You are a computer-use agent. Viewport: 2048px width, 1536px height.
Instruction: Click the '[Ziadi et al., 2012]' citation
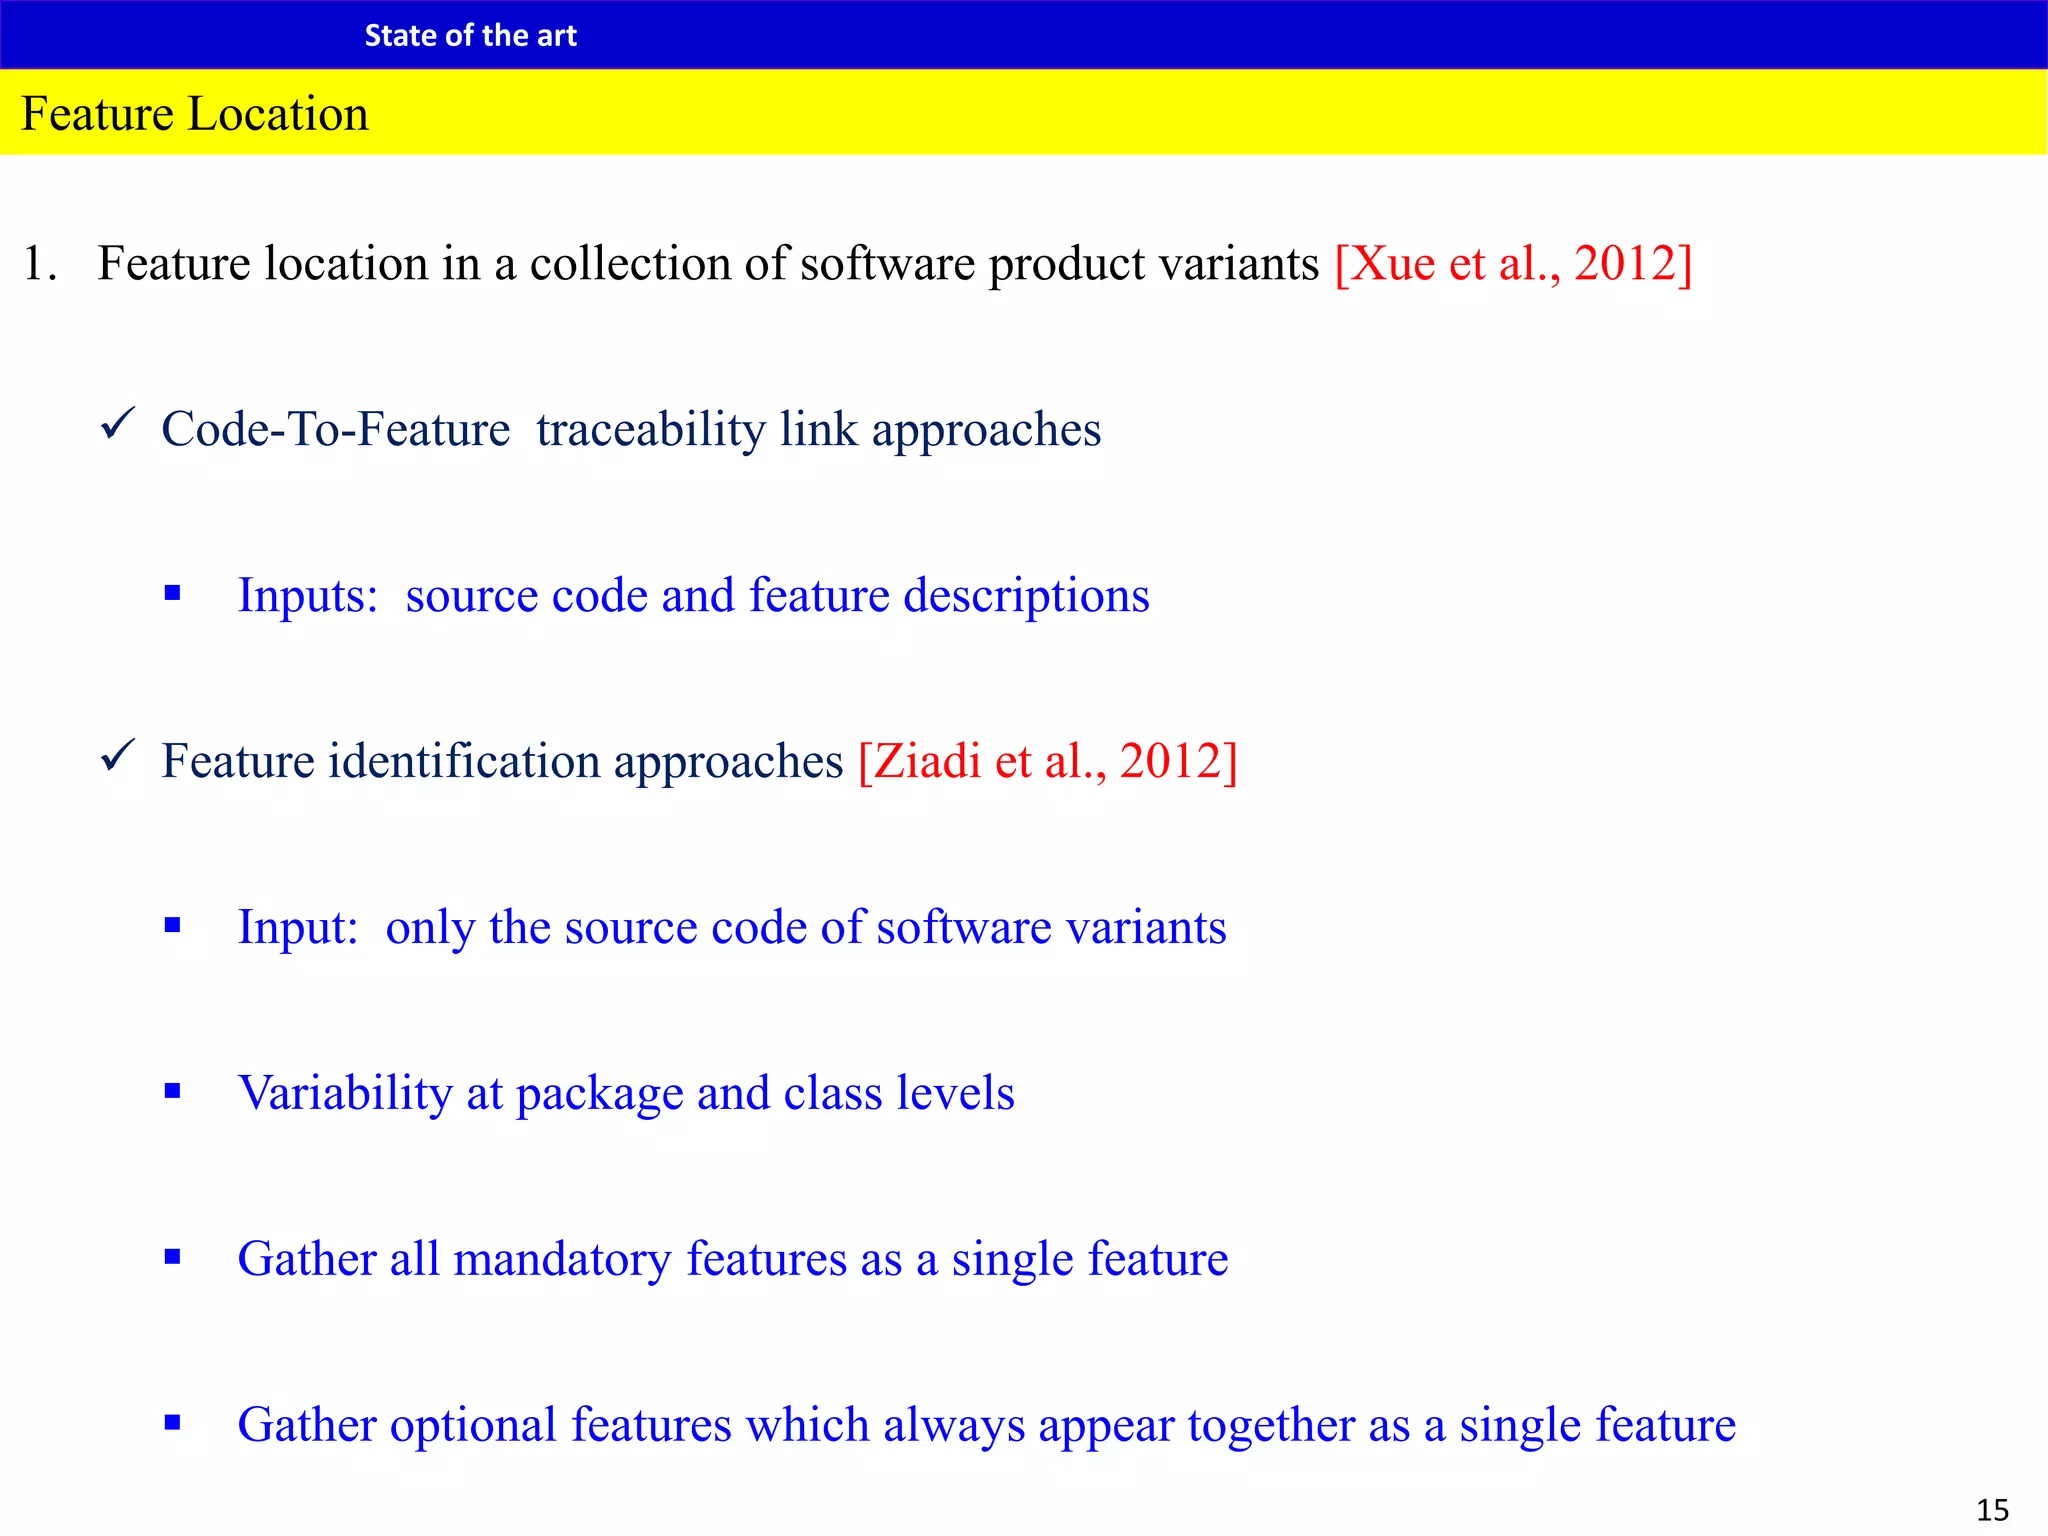tap(1048, 762)
